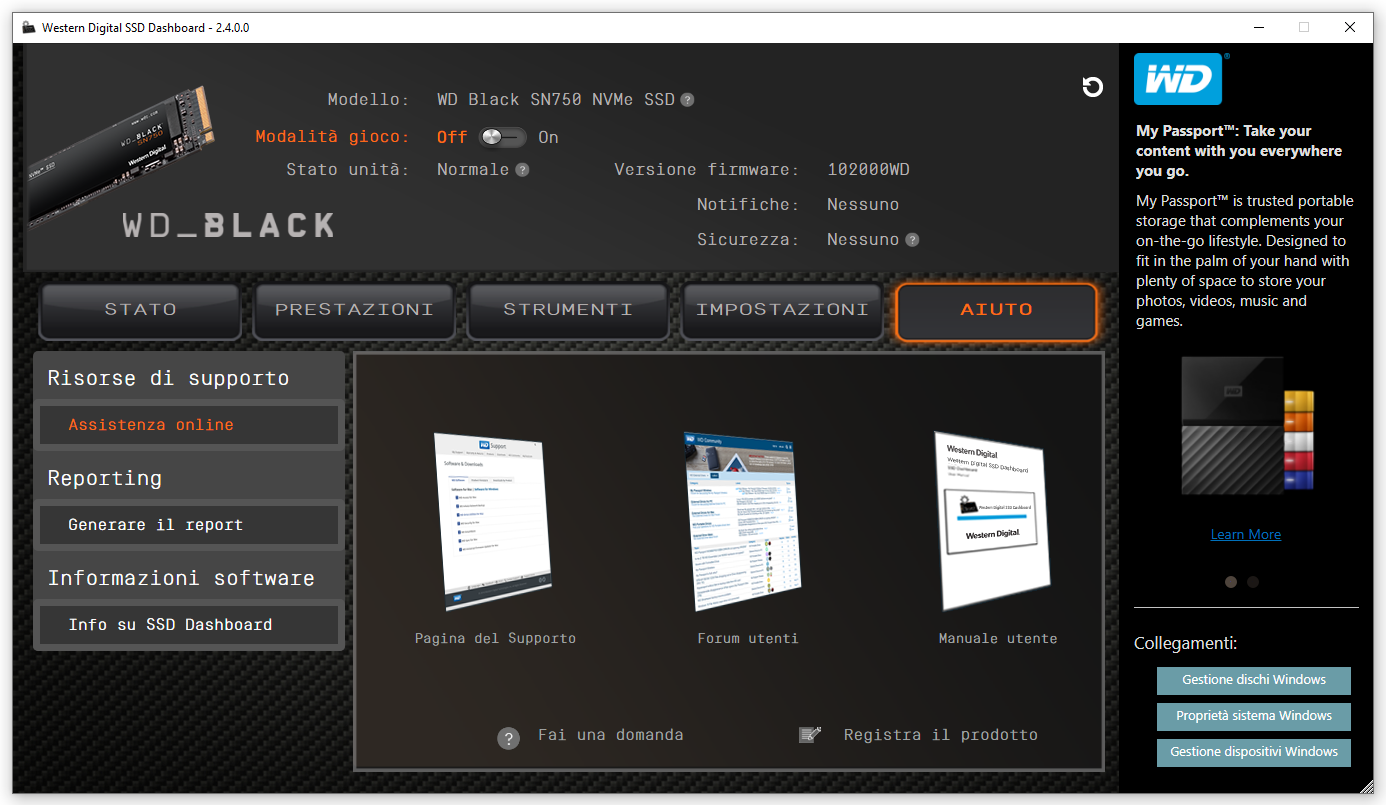The height and width of the screenshot is (805, 1386).
Task: Select Assistenza online in the sidebar
Action: [189, 425]
